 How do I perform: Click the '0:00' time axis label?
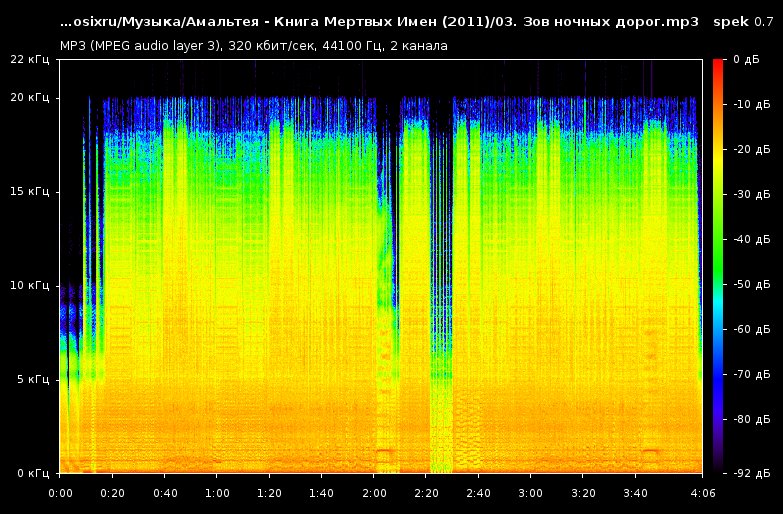pyautogui.click(x=60, y=494)
